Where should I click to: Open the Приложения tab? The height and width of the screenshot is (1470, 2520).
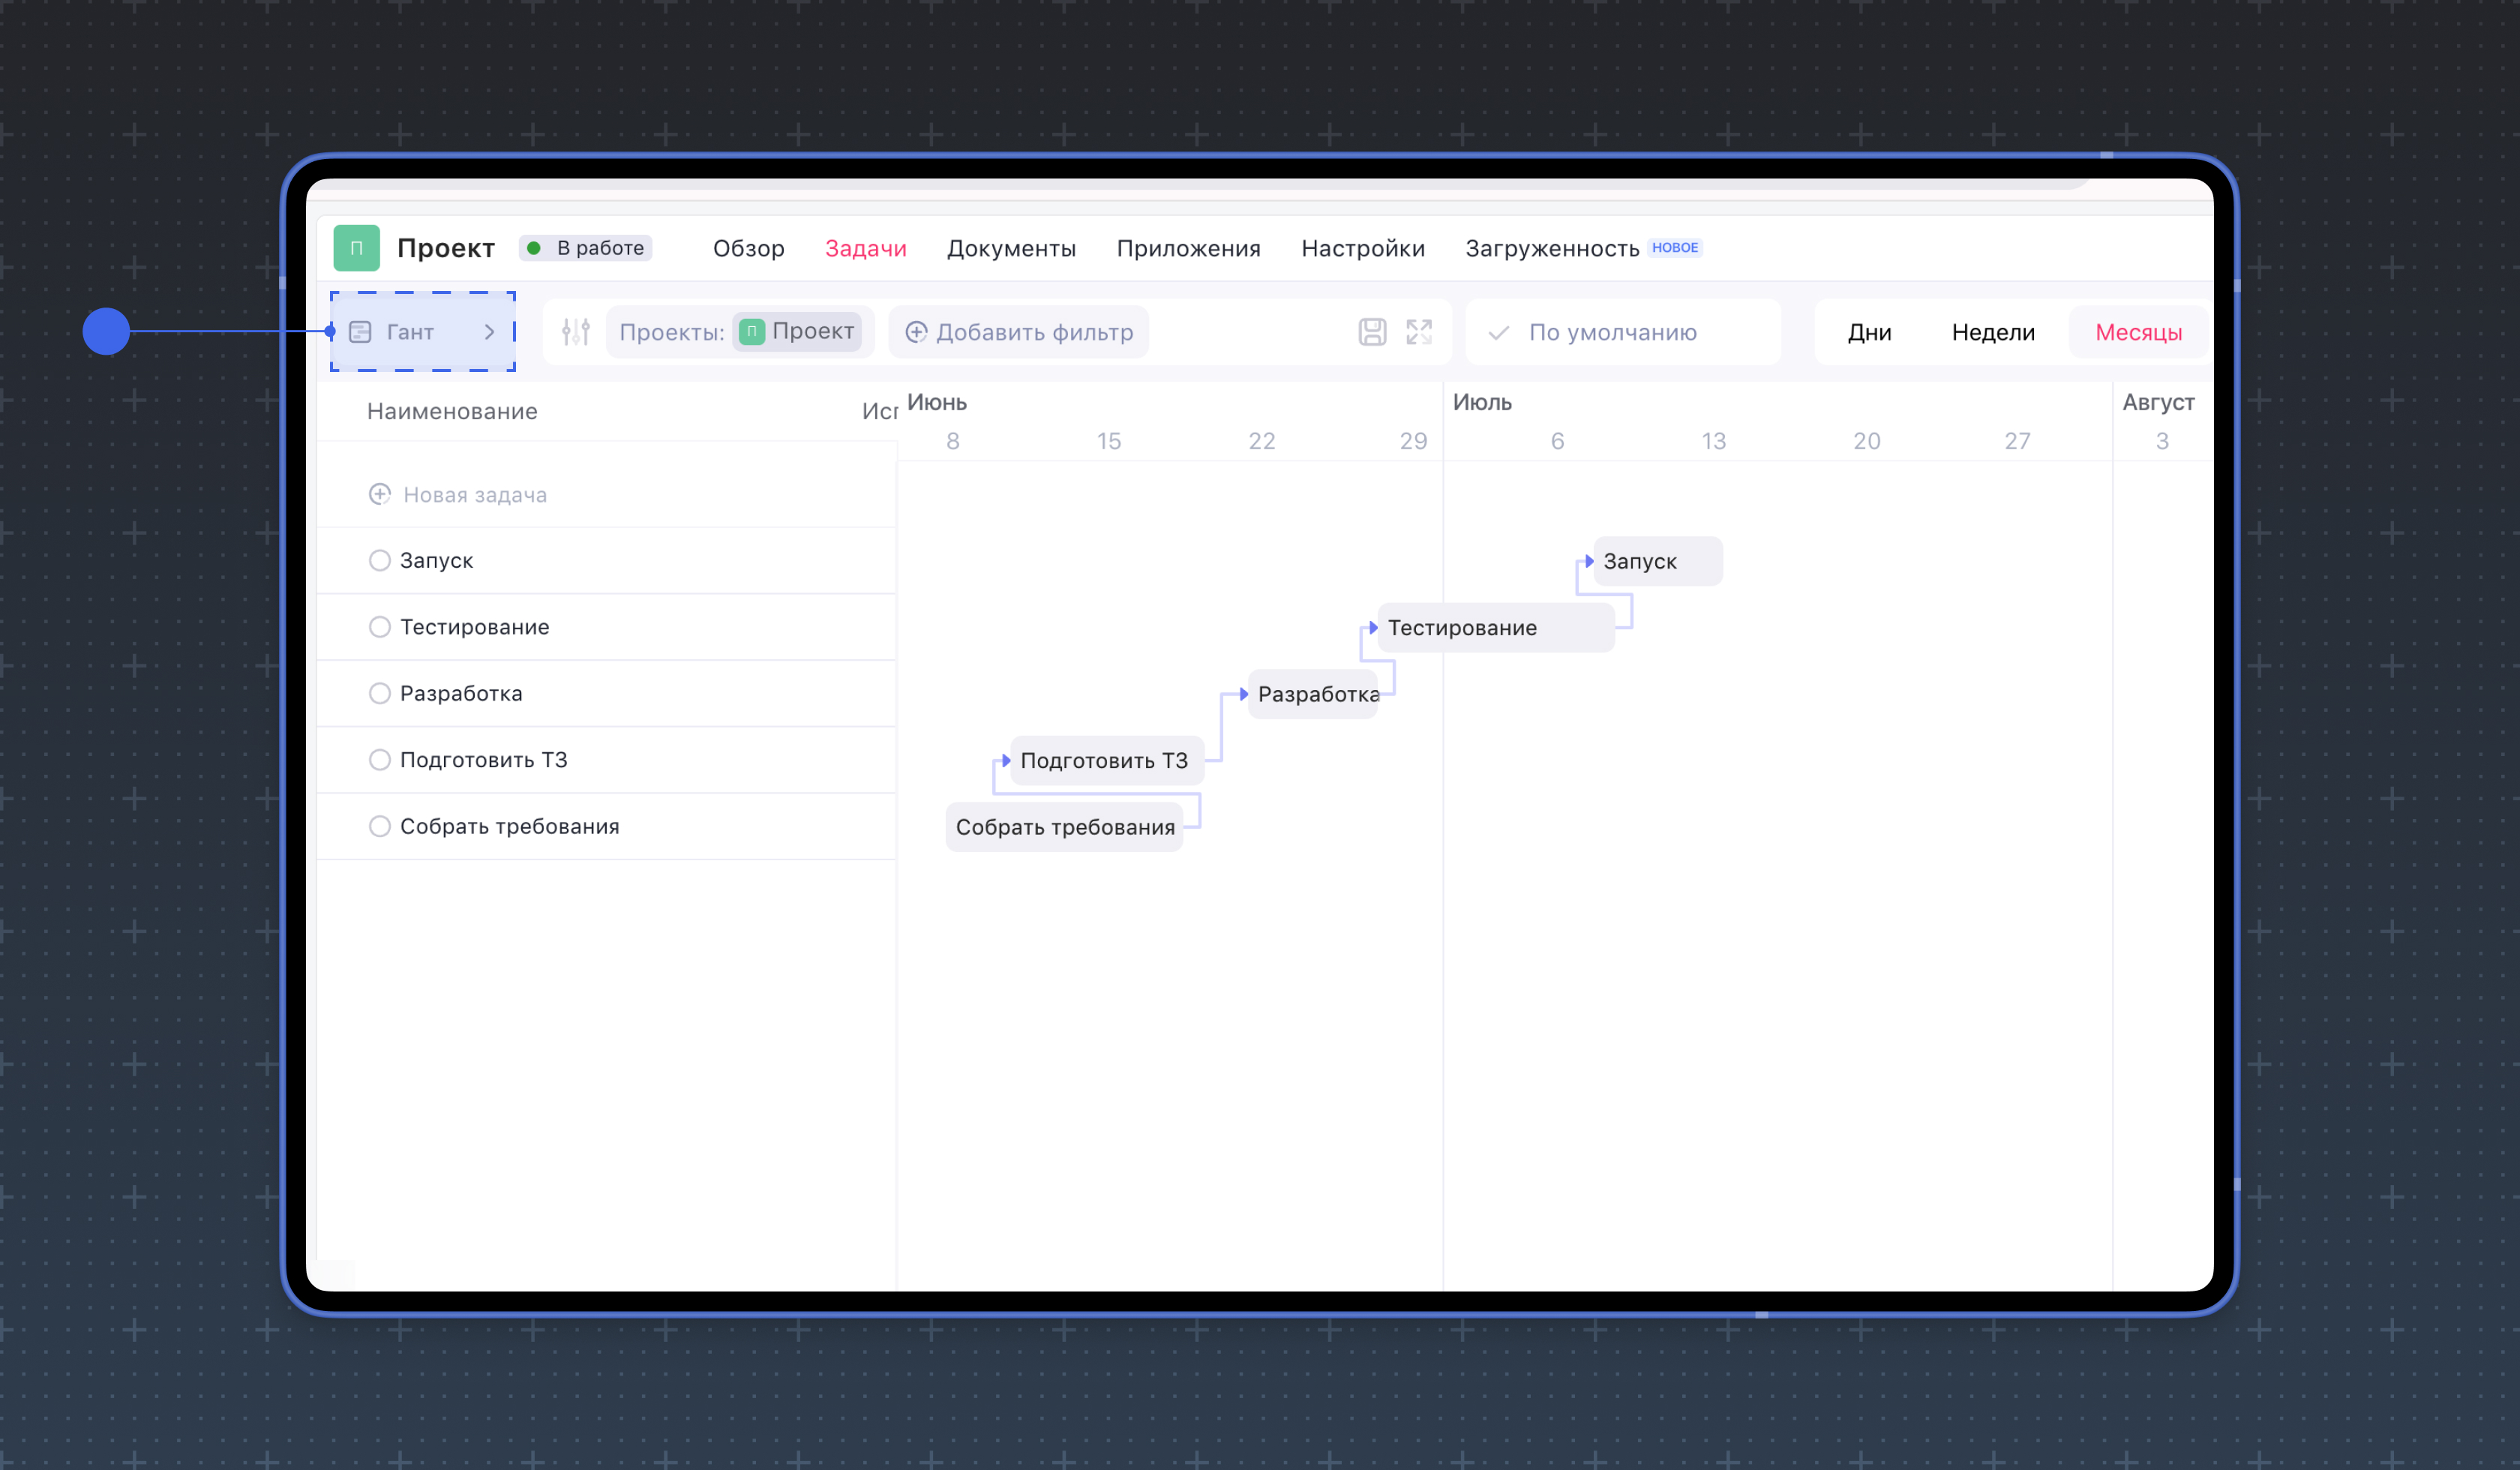[x=1188, y=248]
